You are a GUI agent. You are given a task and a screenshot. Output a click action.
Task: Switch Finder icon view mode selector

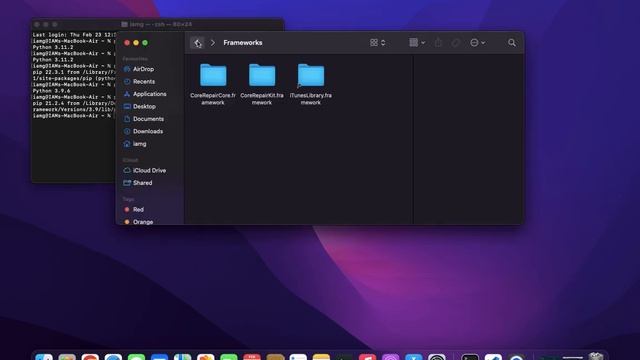(378, 43)
